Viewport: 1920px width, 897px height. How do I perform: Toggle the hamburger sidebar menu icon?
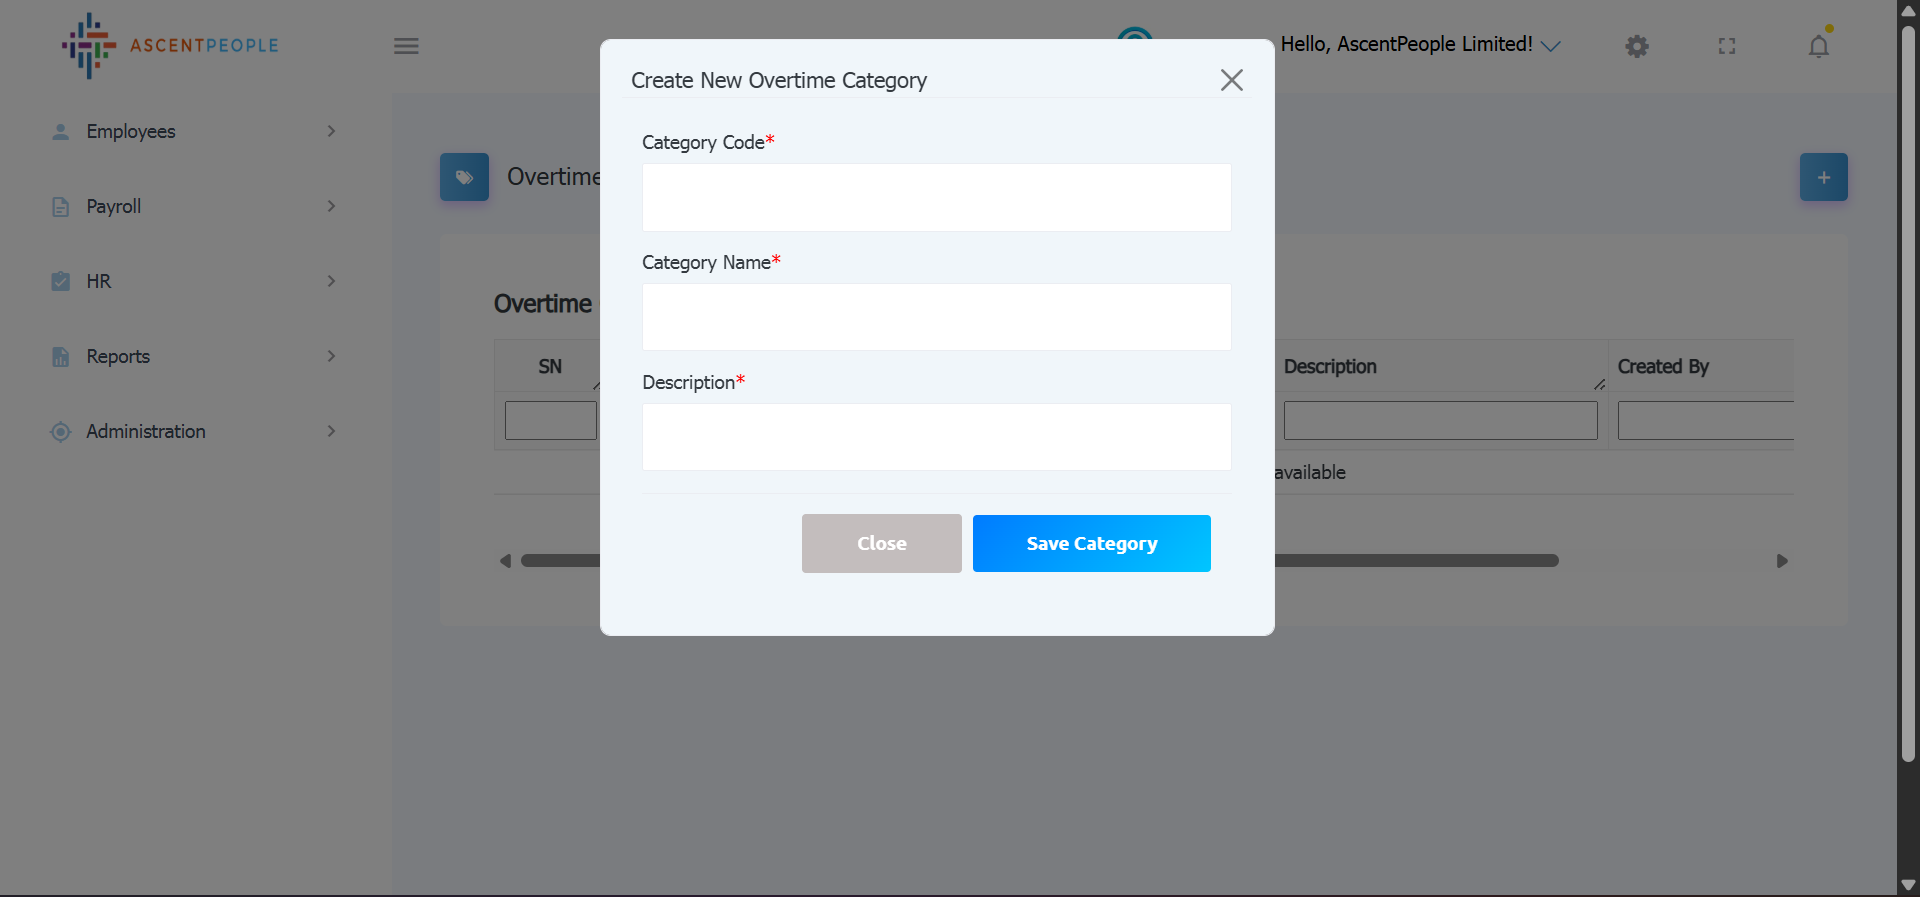pos(406,46)
